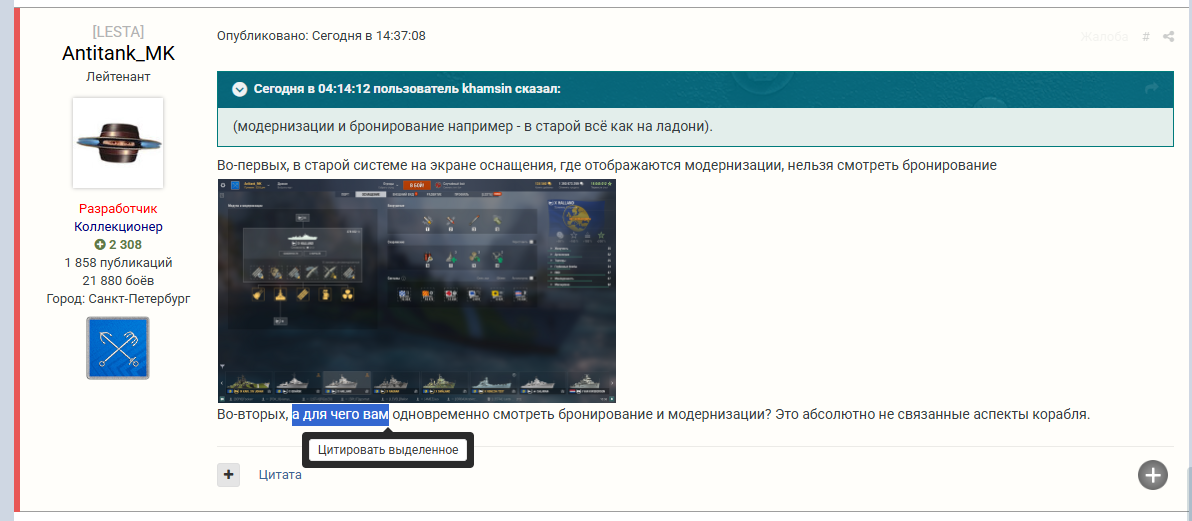Click the flying saucer avatar image
Viewport: 1192px width, 521px height.
pos(118,142)
